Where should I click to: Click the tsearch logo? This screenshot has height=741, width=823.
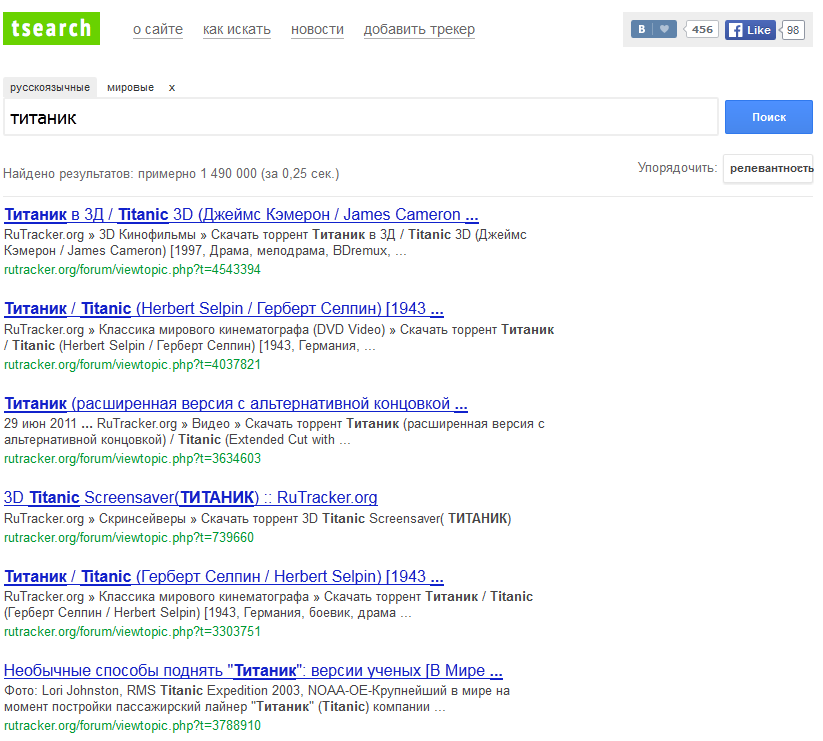click(52, 28)
